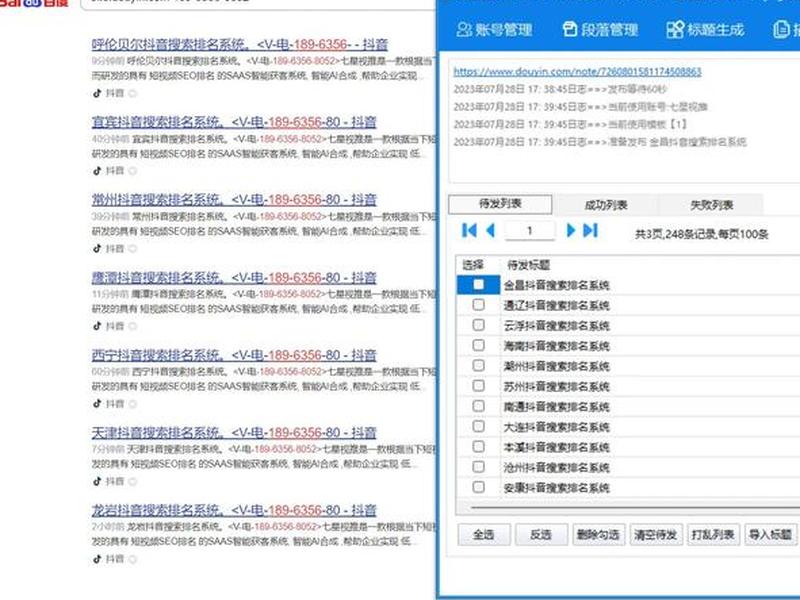Open 龙岩抖音搜索排名系统 search result
The width and height of the screenshot is (800, 600).
(234, 510)
